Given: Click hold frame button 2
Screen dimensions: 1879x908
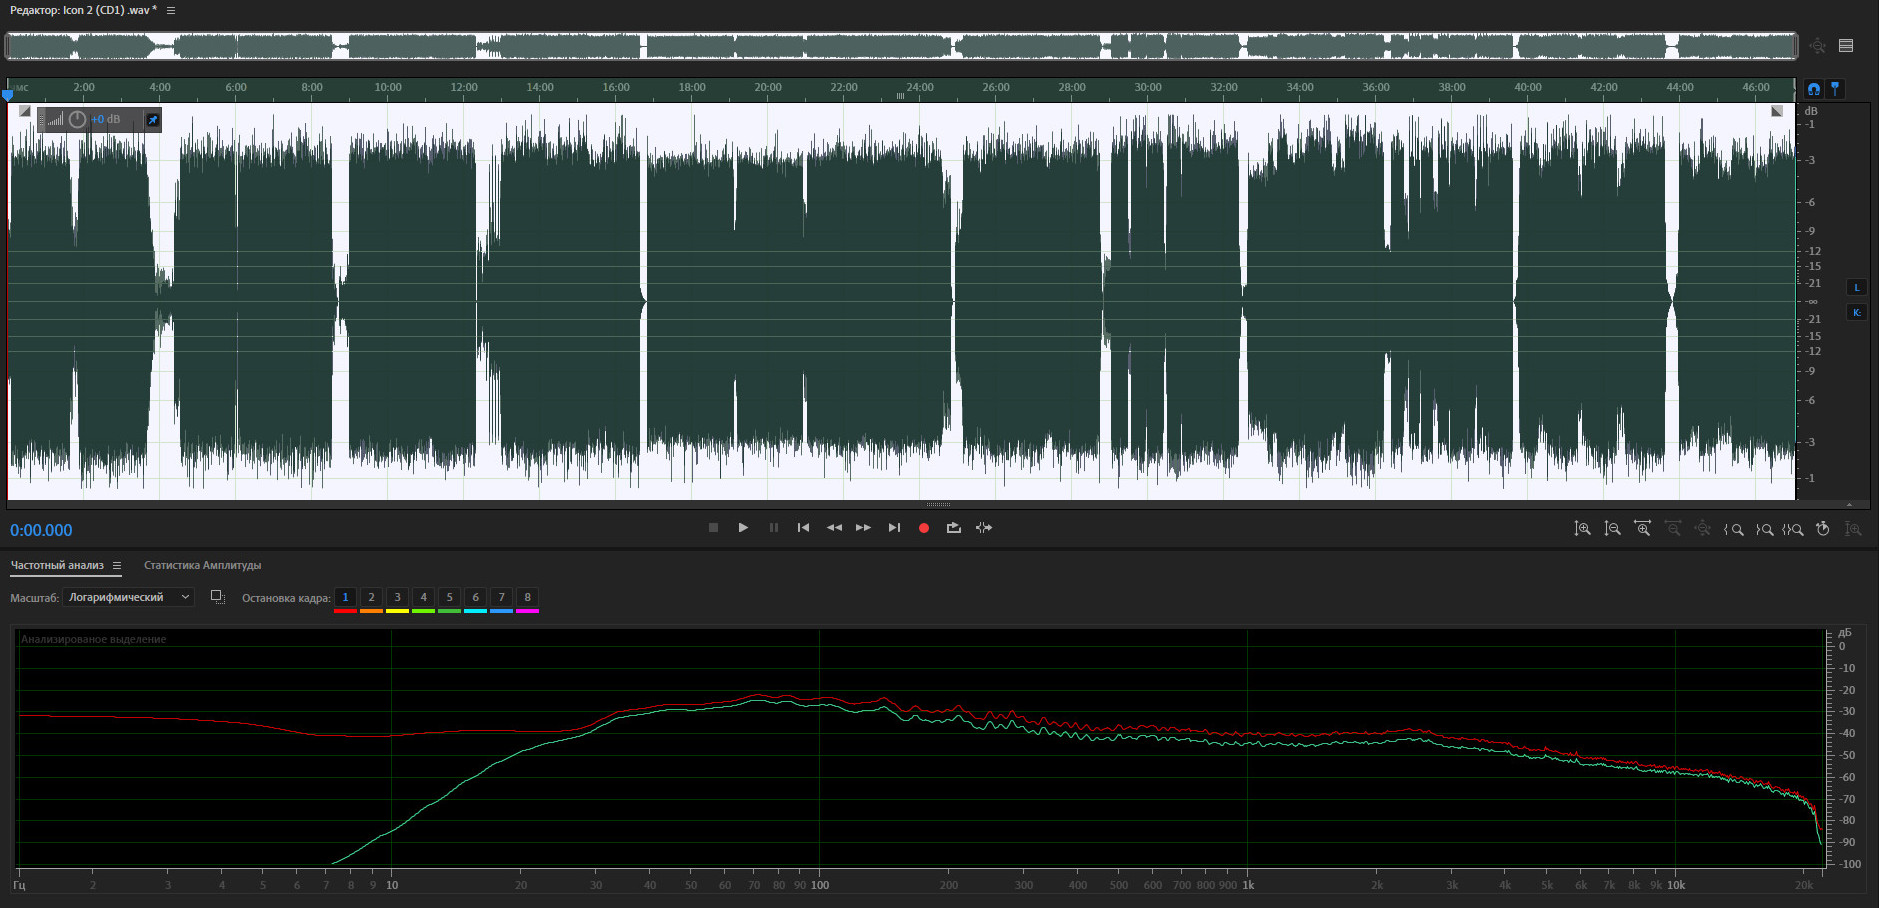Looking at the screenshot, I should click(371, 598).
